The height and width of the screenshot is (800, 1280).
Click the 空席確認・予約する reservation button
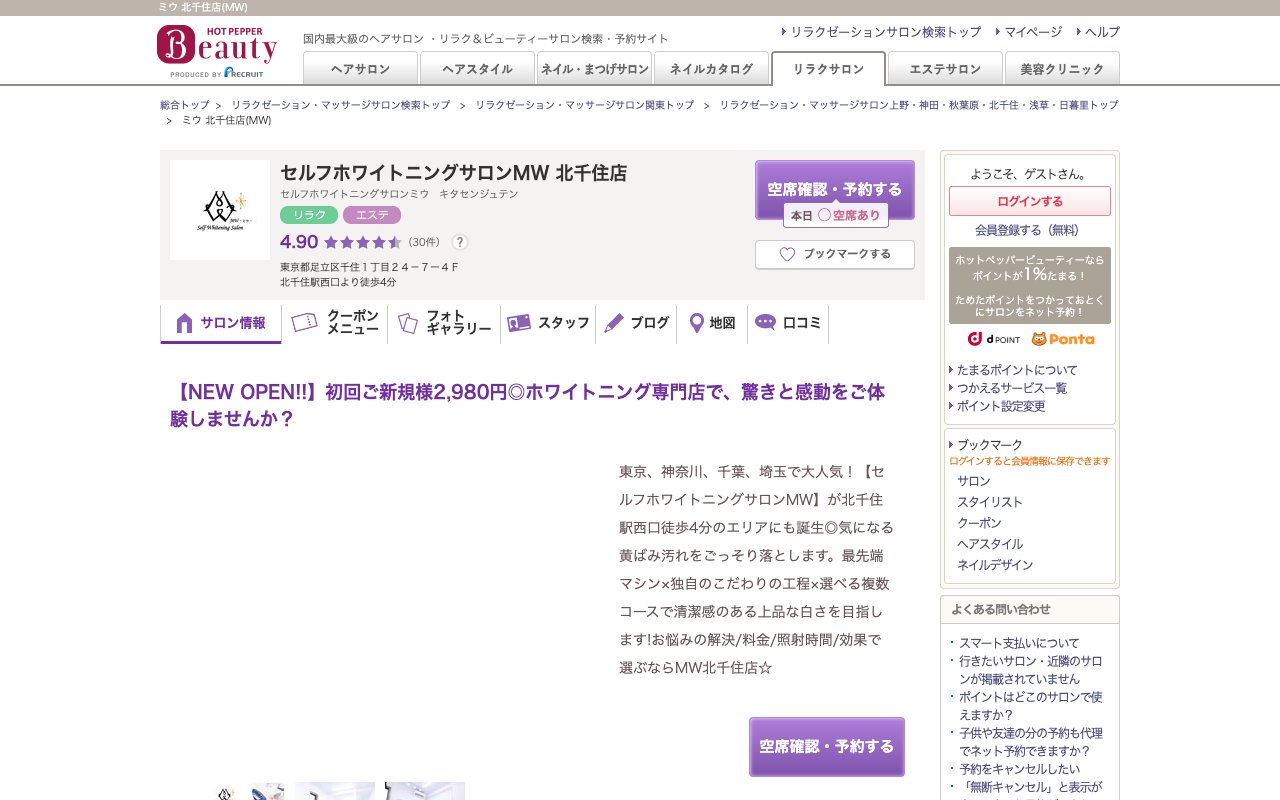click(835, 188)
